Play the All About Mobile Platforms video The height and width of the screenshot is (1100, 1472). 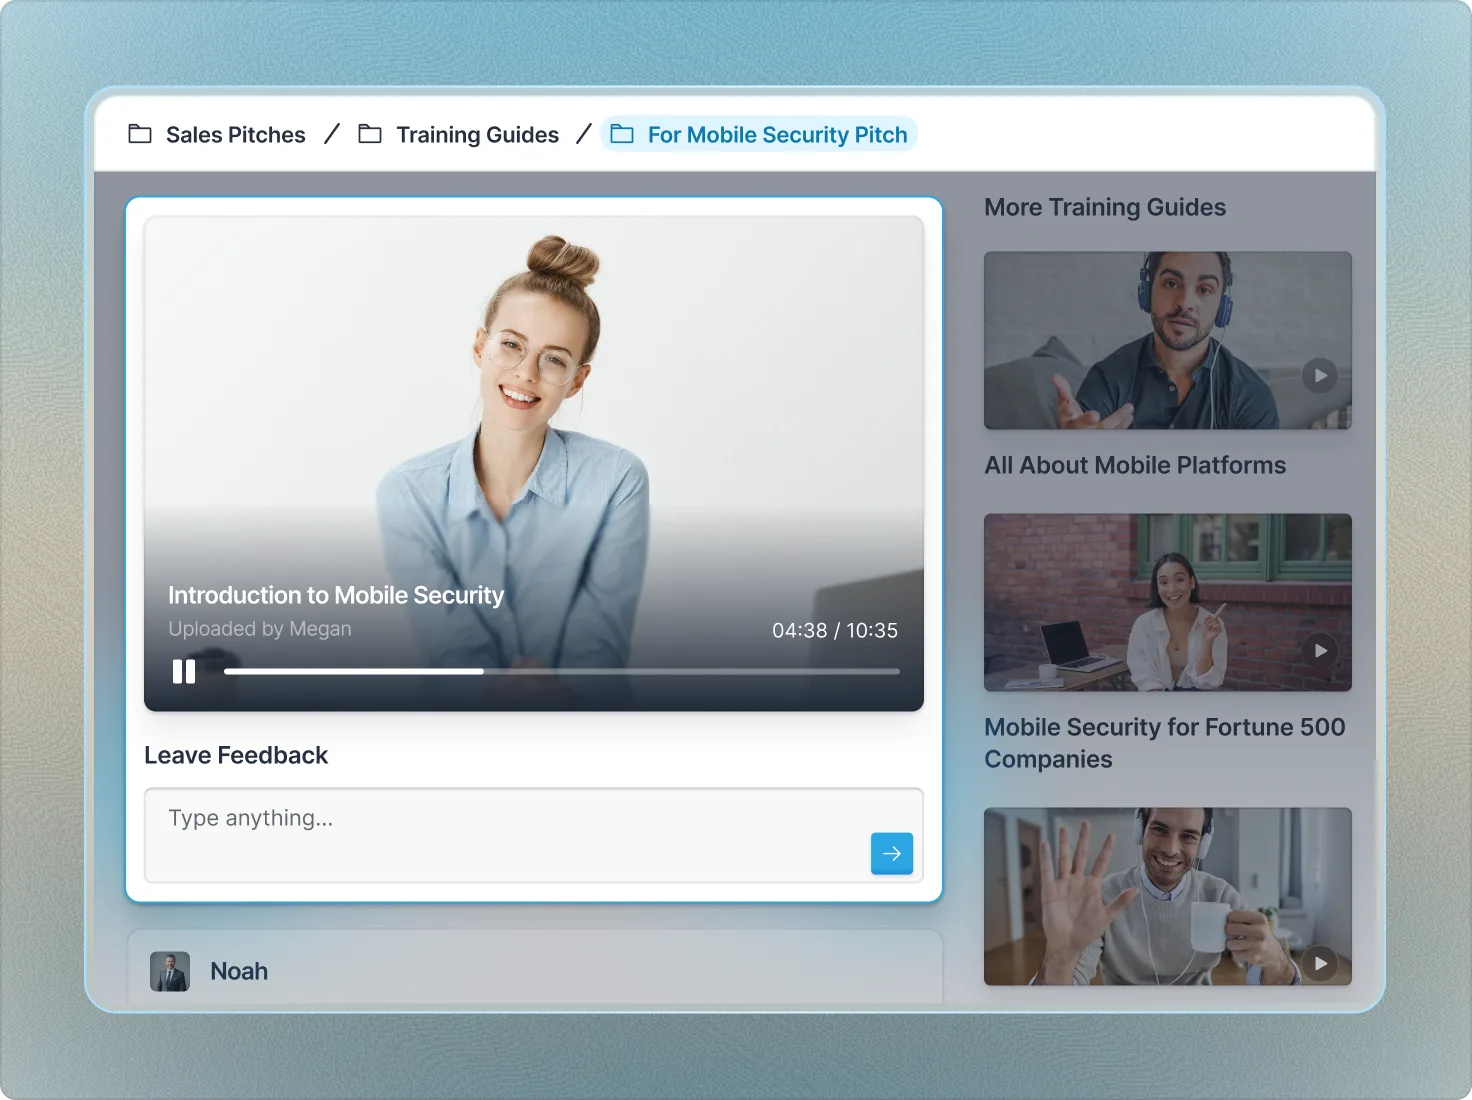point(1320,376)
